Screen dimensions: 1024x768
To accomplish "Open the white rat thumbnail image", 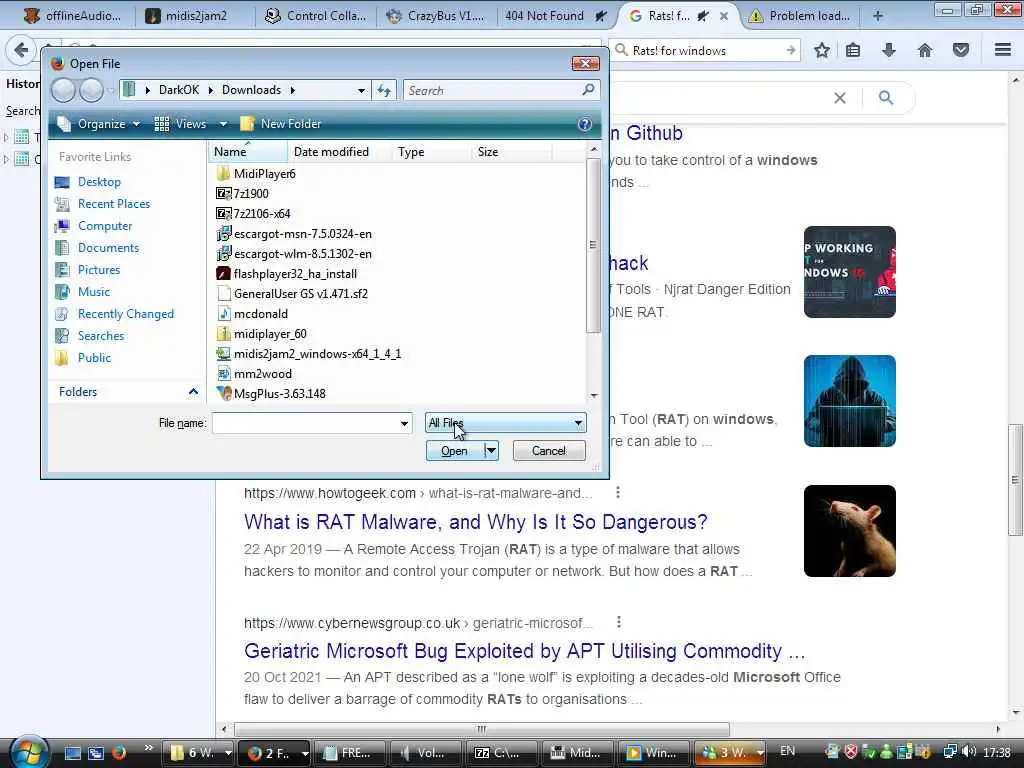I will coord(850,531).
